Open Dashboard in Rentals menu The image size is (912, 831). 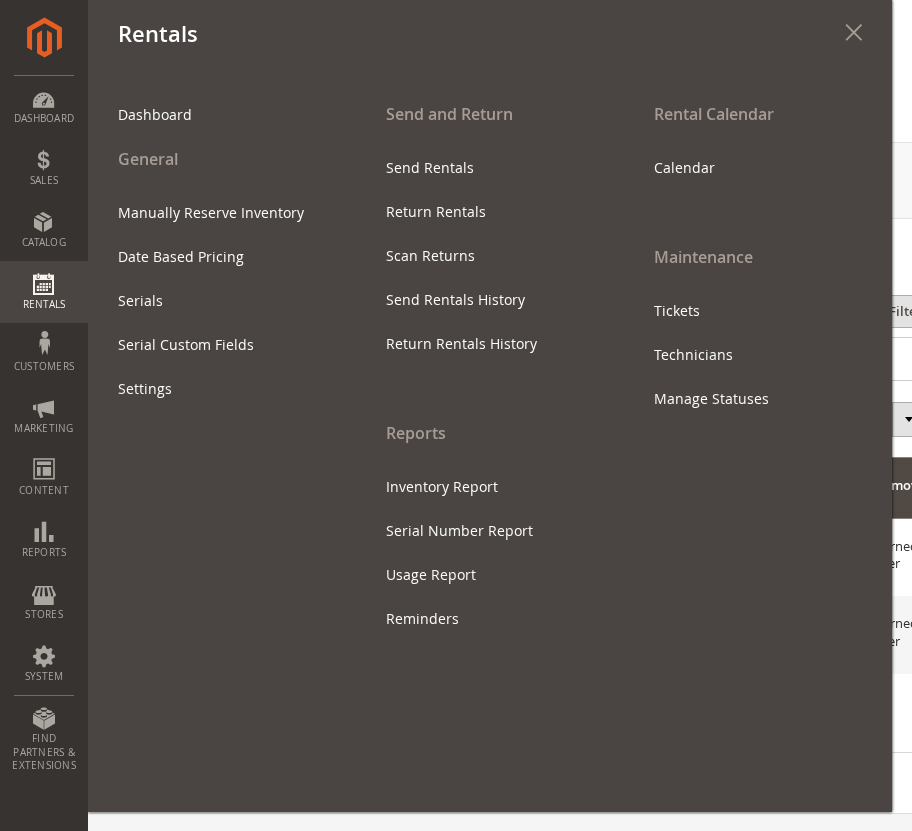click(155, 115)
